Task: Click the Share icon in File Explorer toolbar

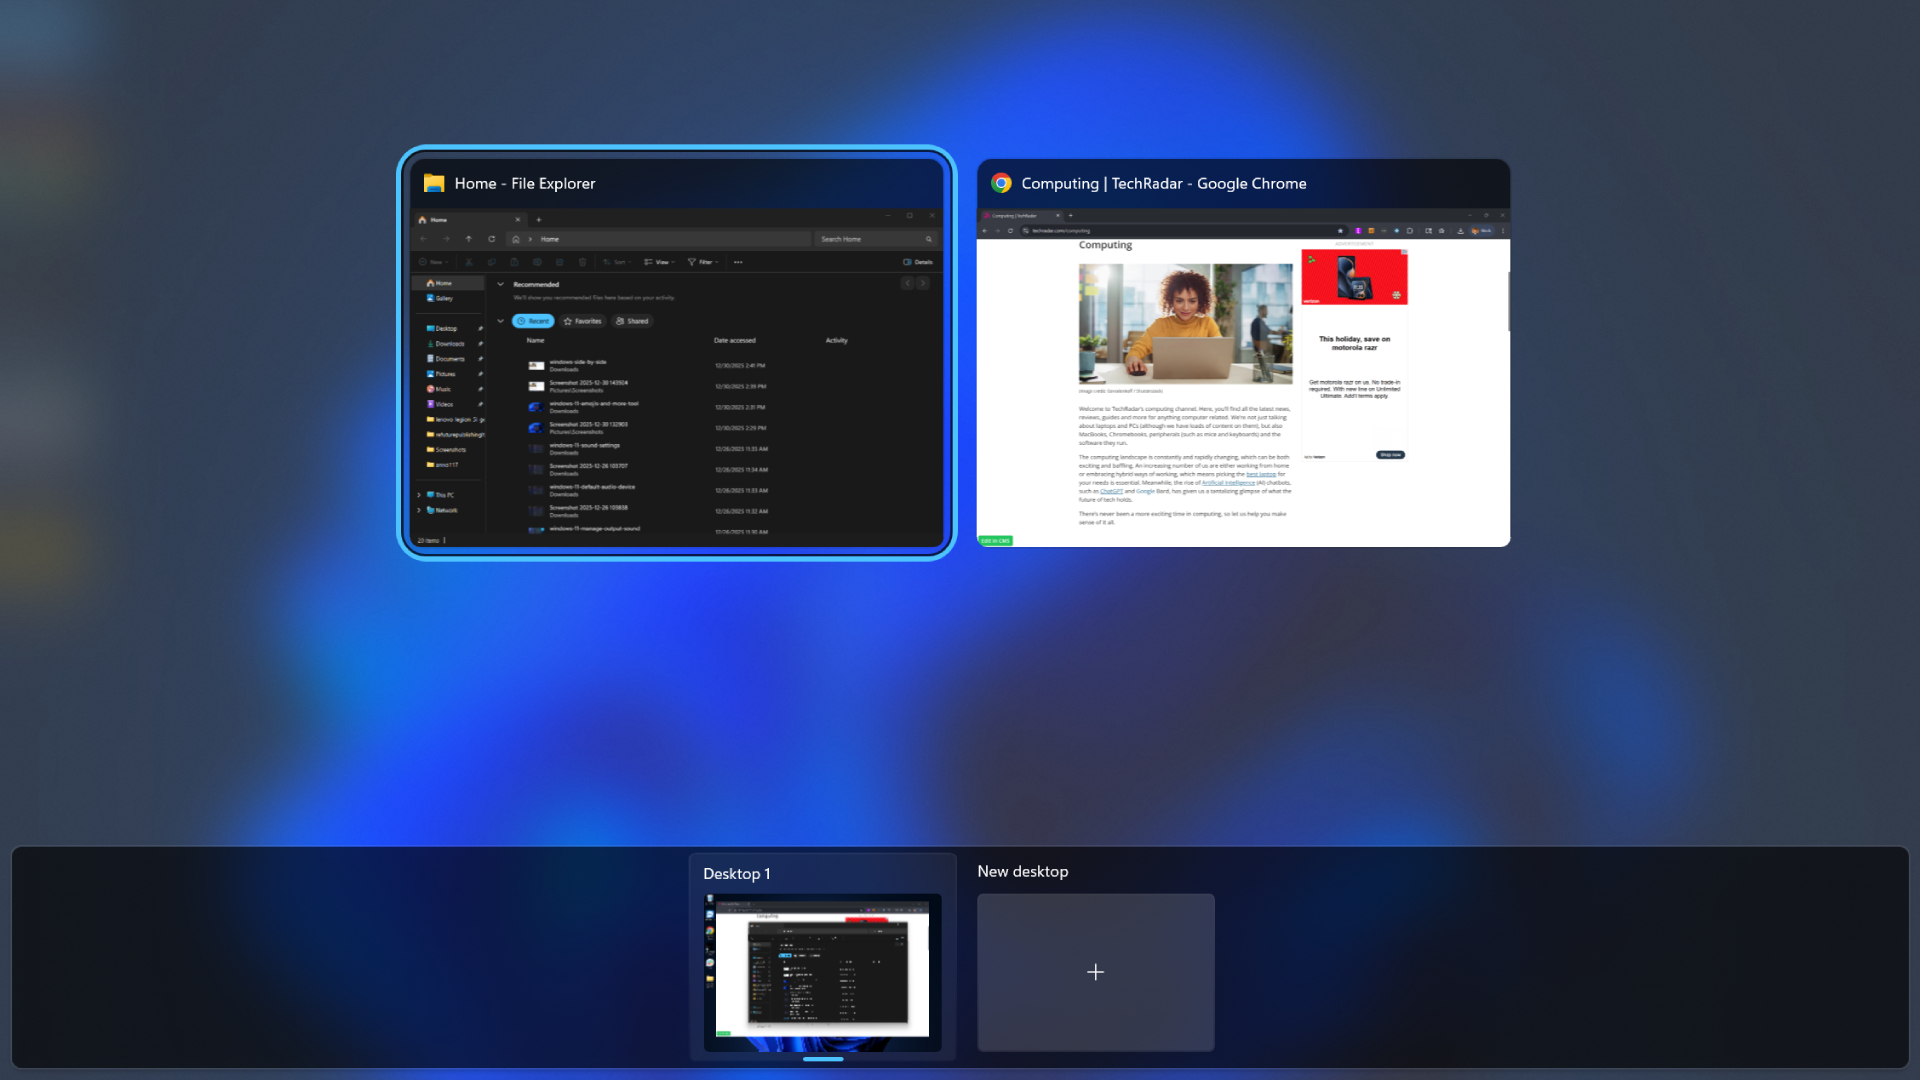Action: [560, 262]
